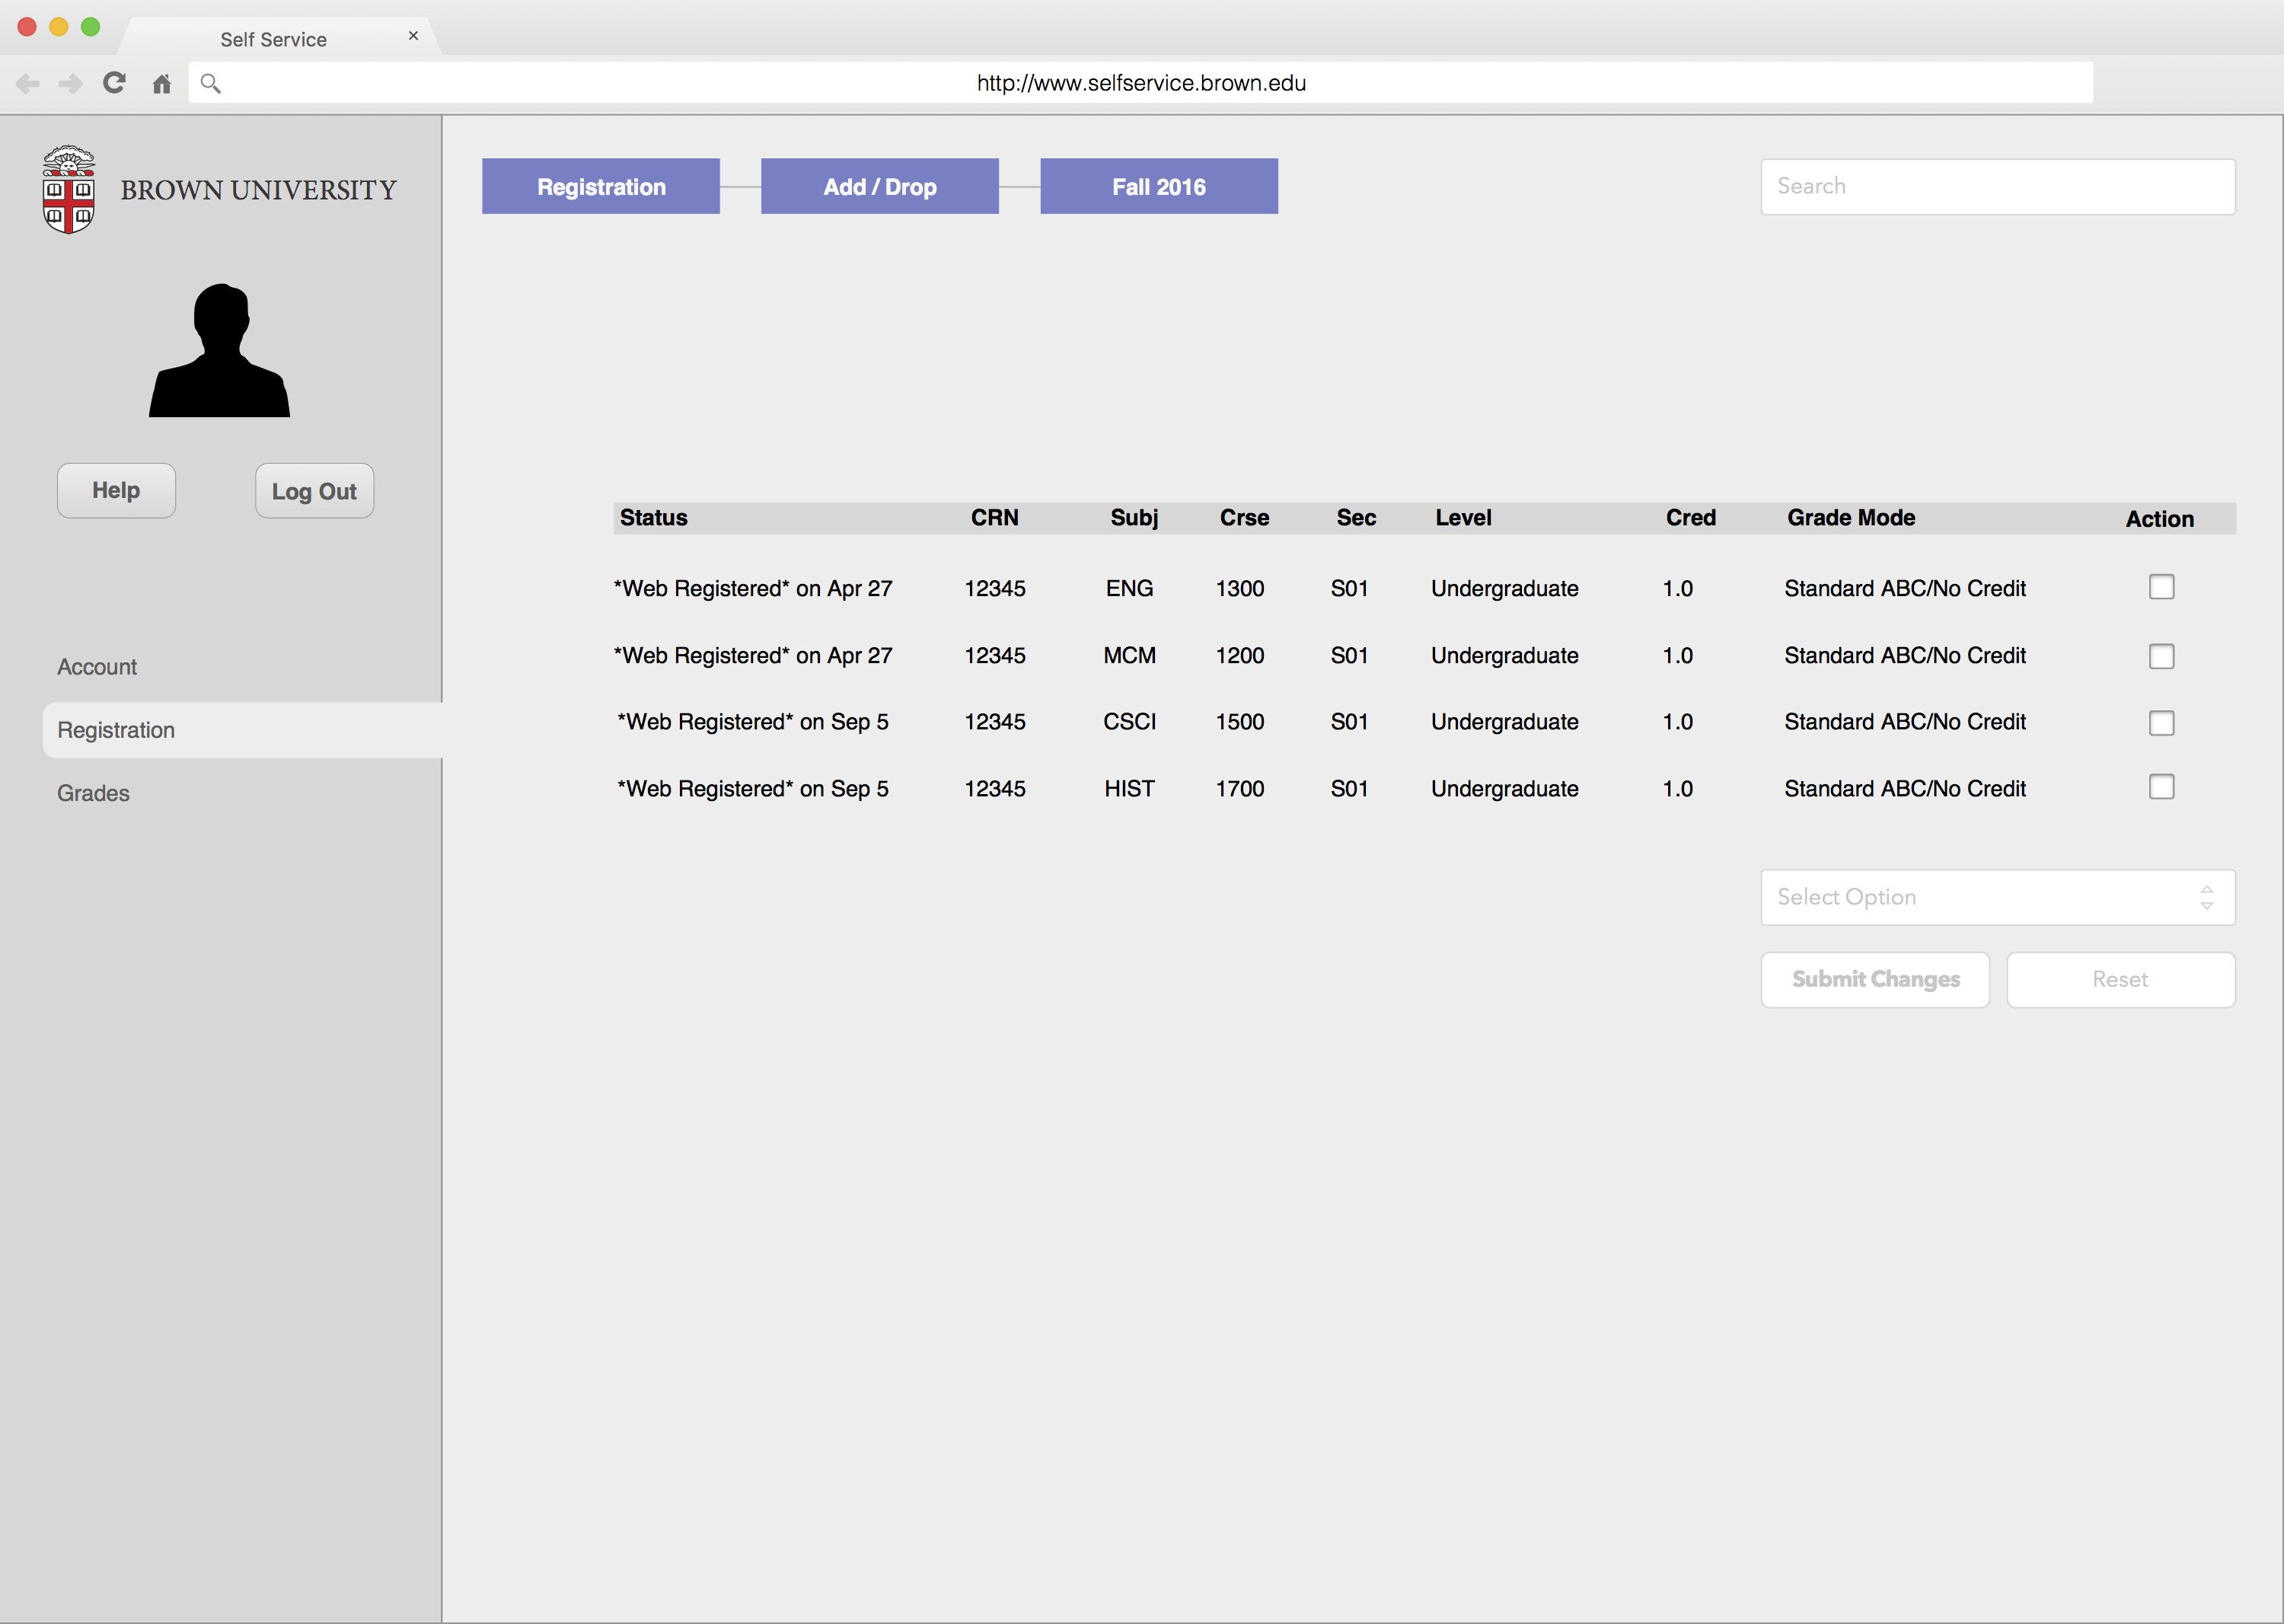2284x1624 pixels.
Task: Click the Action column header
Action: click(2160, 519)
